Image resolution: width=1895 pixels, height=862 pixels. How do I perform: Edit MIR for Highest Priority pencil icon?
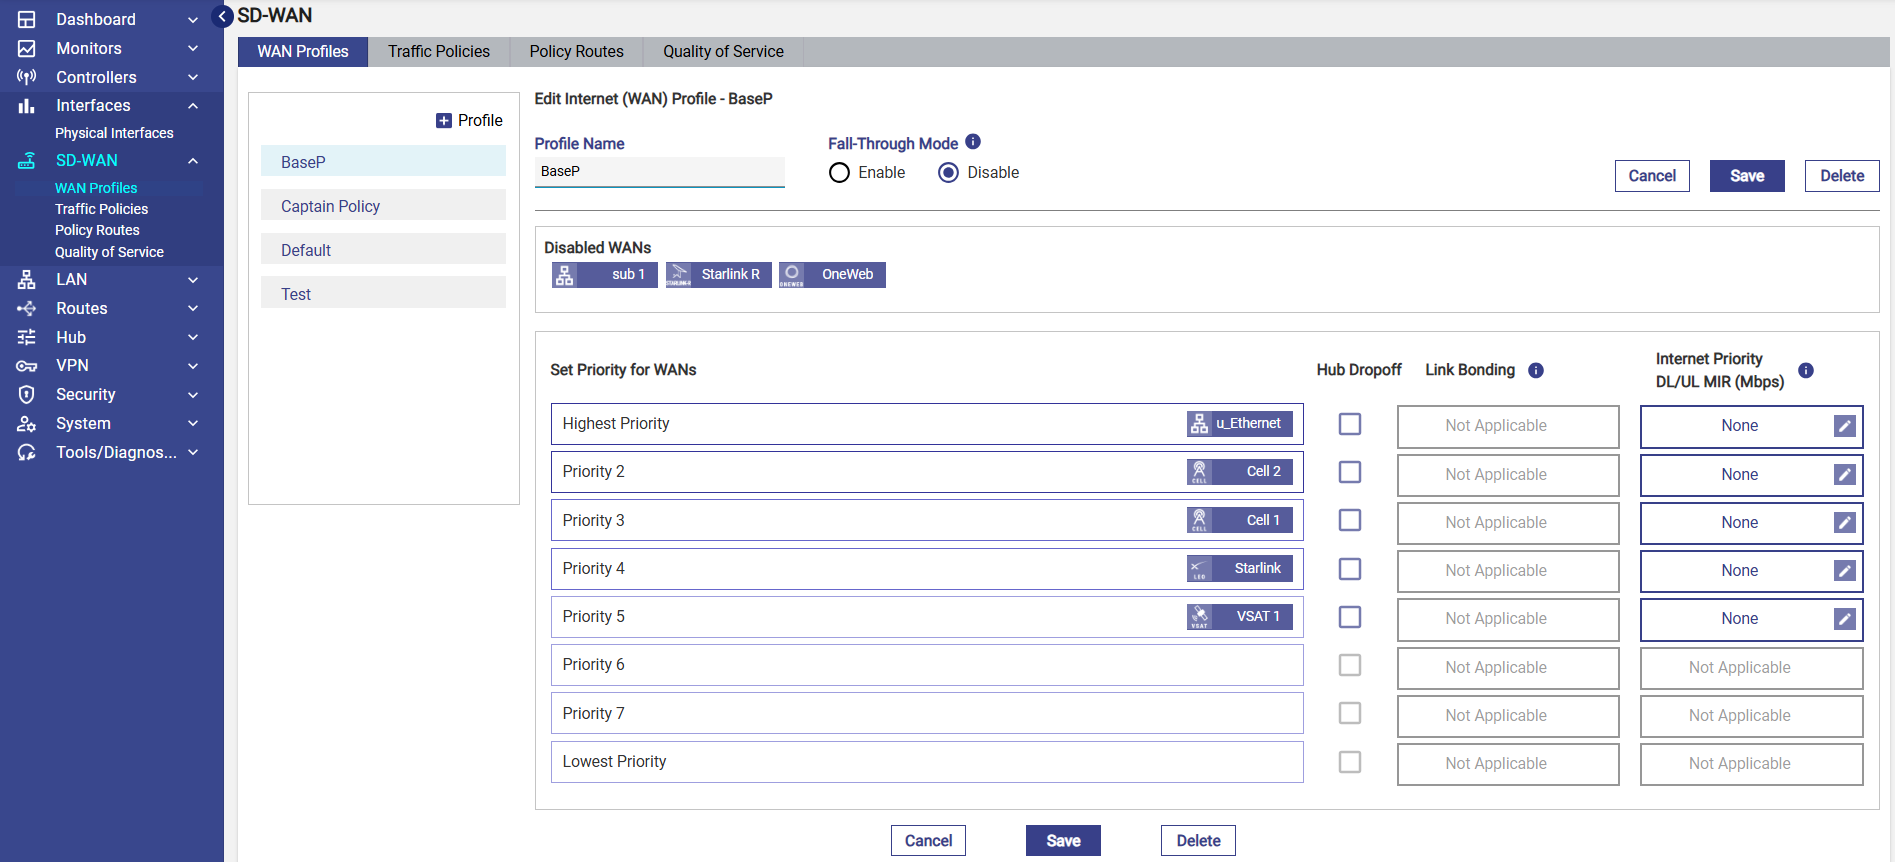coord(1845,426)
